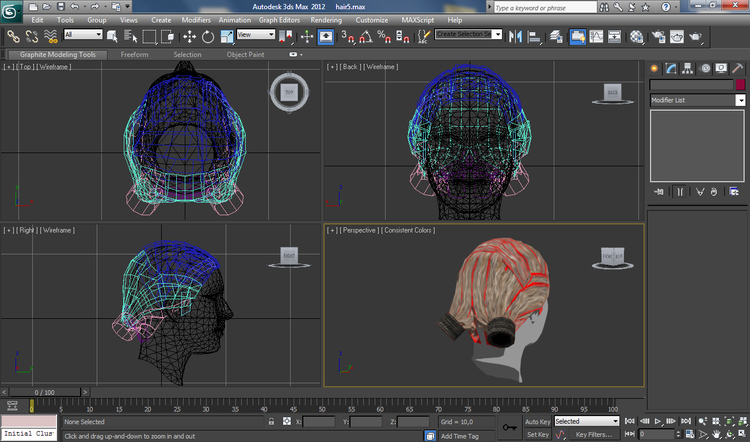Open the selection filter All dropdown
Viewport: 750px width, 442px height.
point(83,34)
